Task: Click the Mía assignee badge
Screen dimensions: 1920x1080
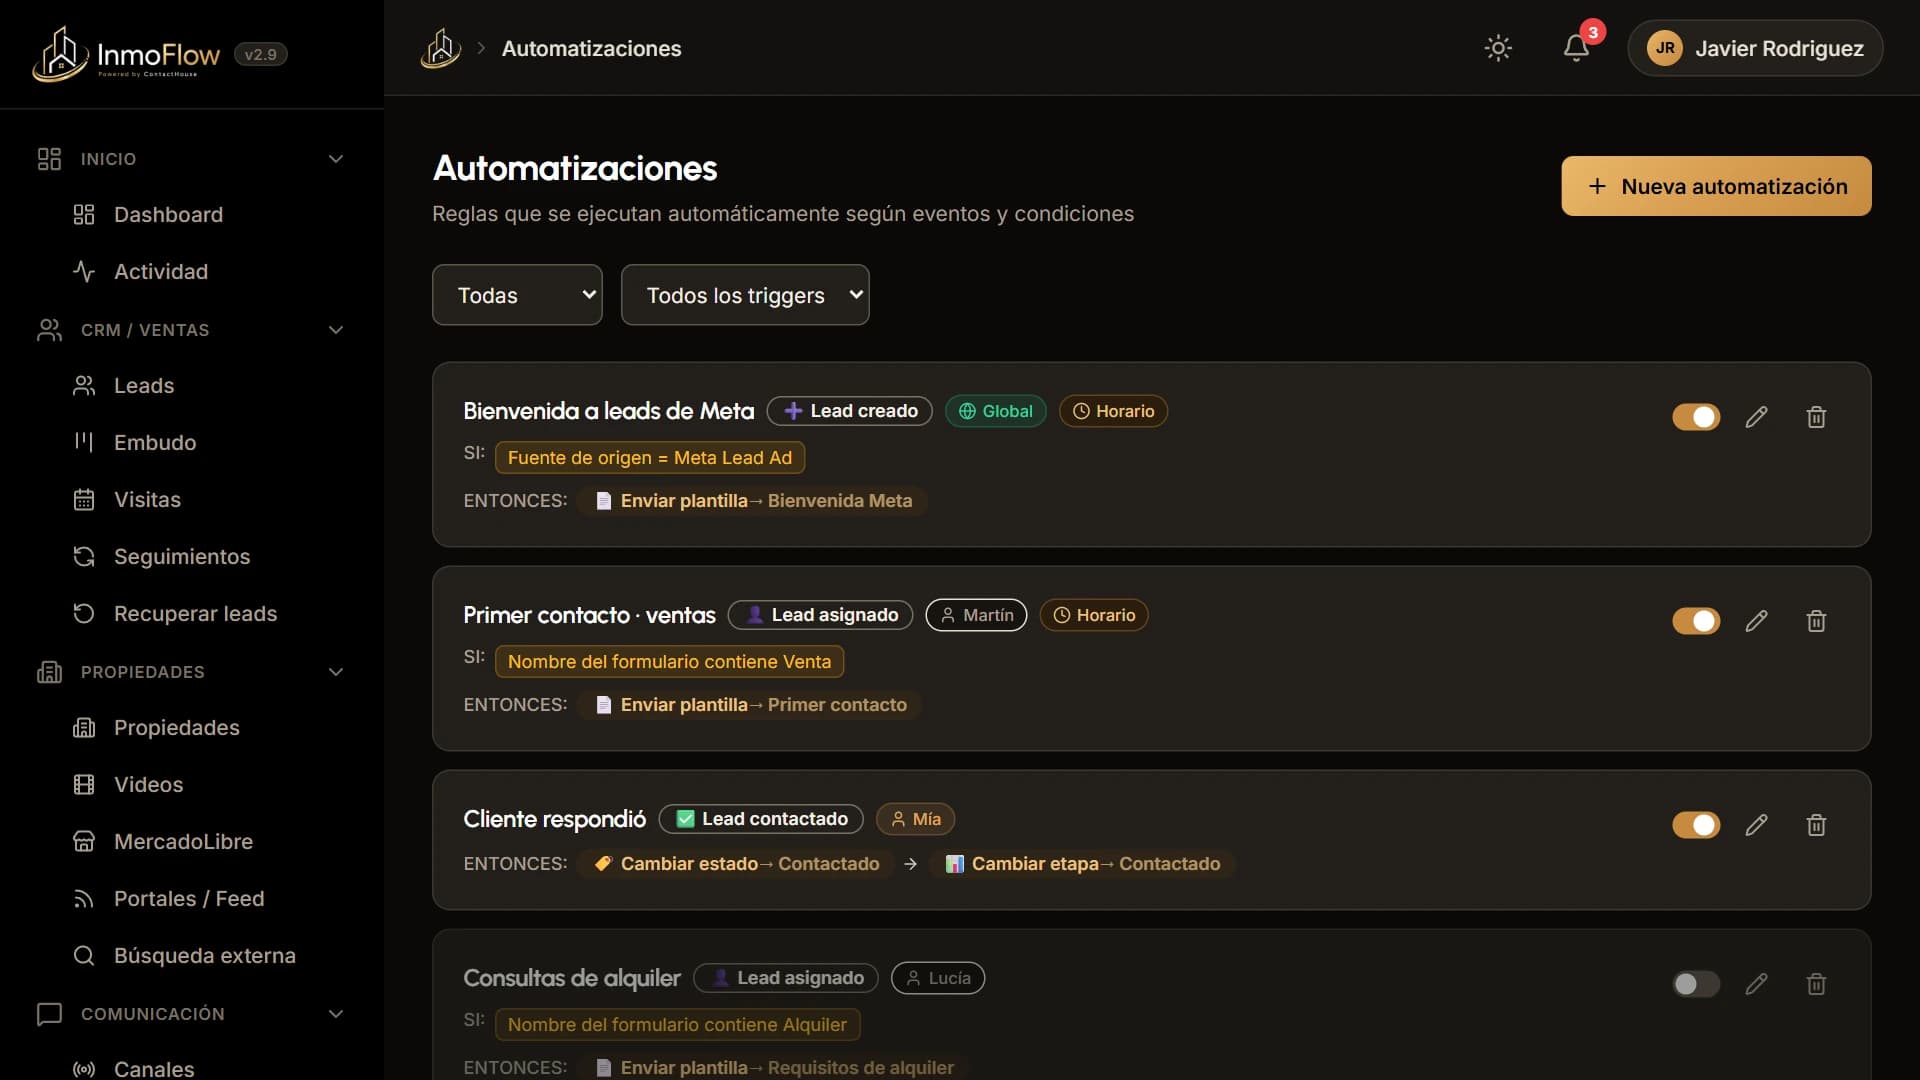Action: [916, 819]
